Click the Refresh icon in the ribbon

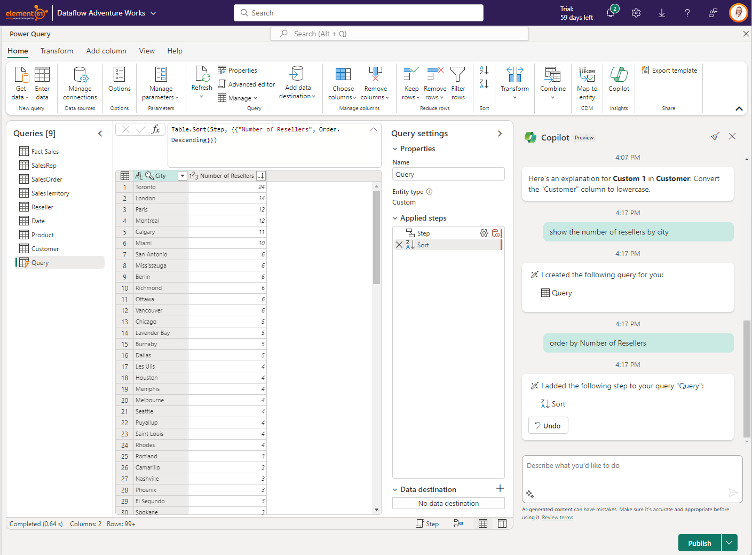(201, 76)
